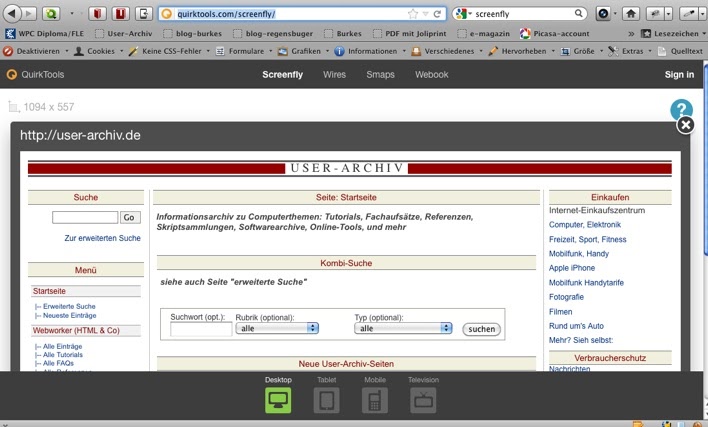Open the Computer, Elektronik shopping link
708x427 pixels.
coord(585,224)
